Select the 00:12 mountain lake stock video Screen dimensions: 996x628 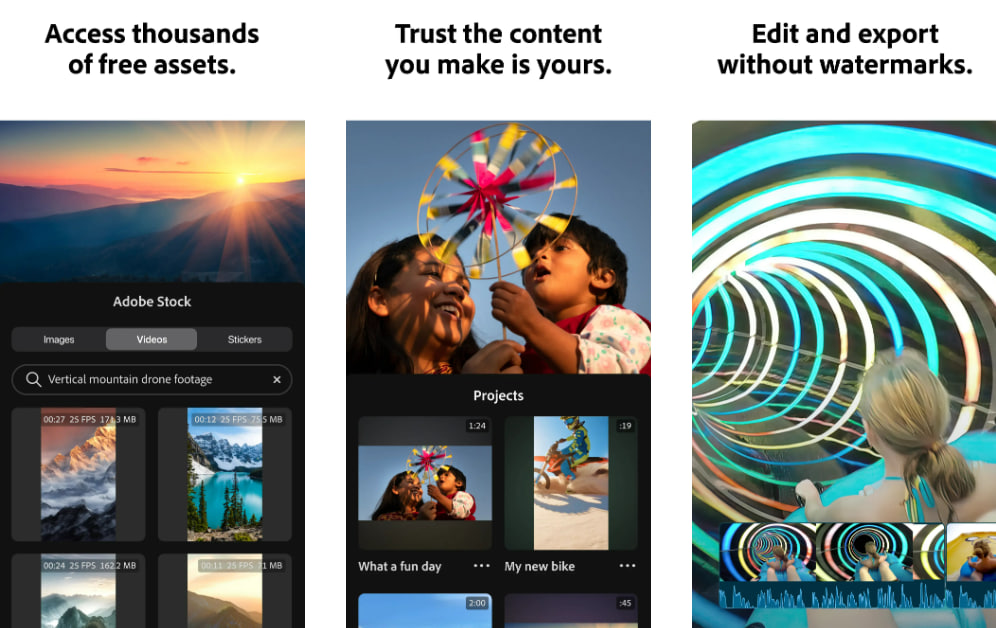point(225,474)
